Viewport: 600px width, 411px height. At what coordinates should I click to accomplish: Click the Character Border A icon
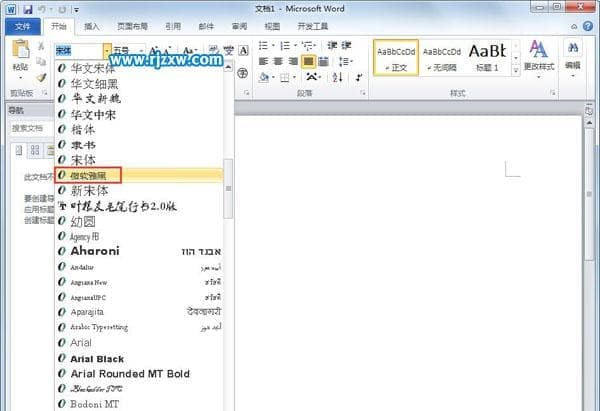click(243, 51)
